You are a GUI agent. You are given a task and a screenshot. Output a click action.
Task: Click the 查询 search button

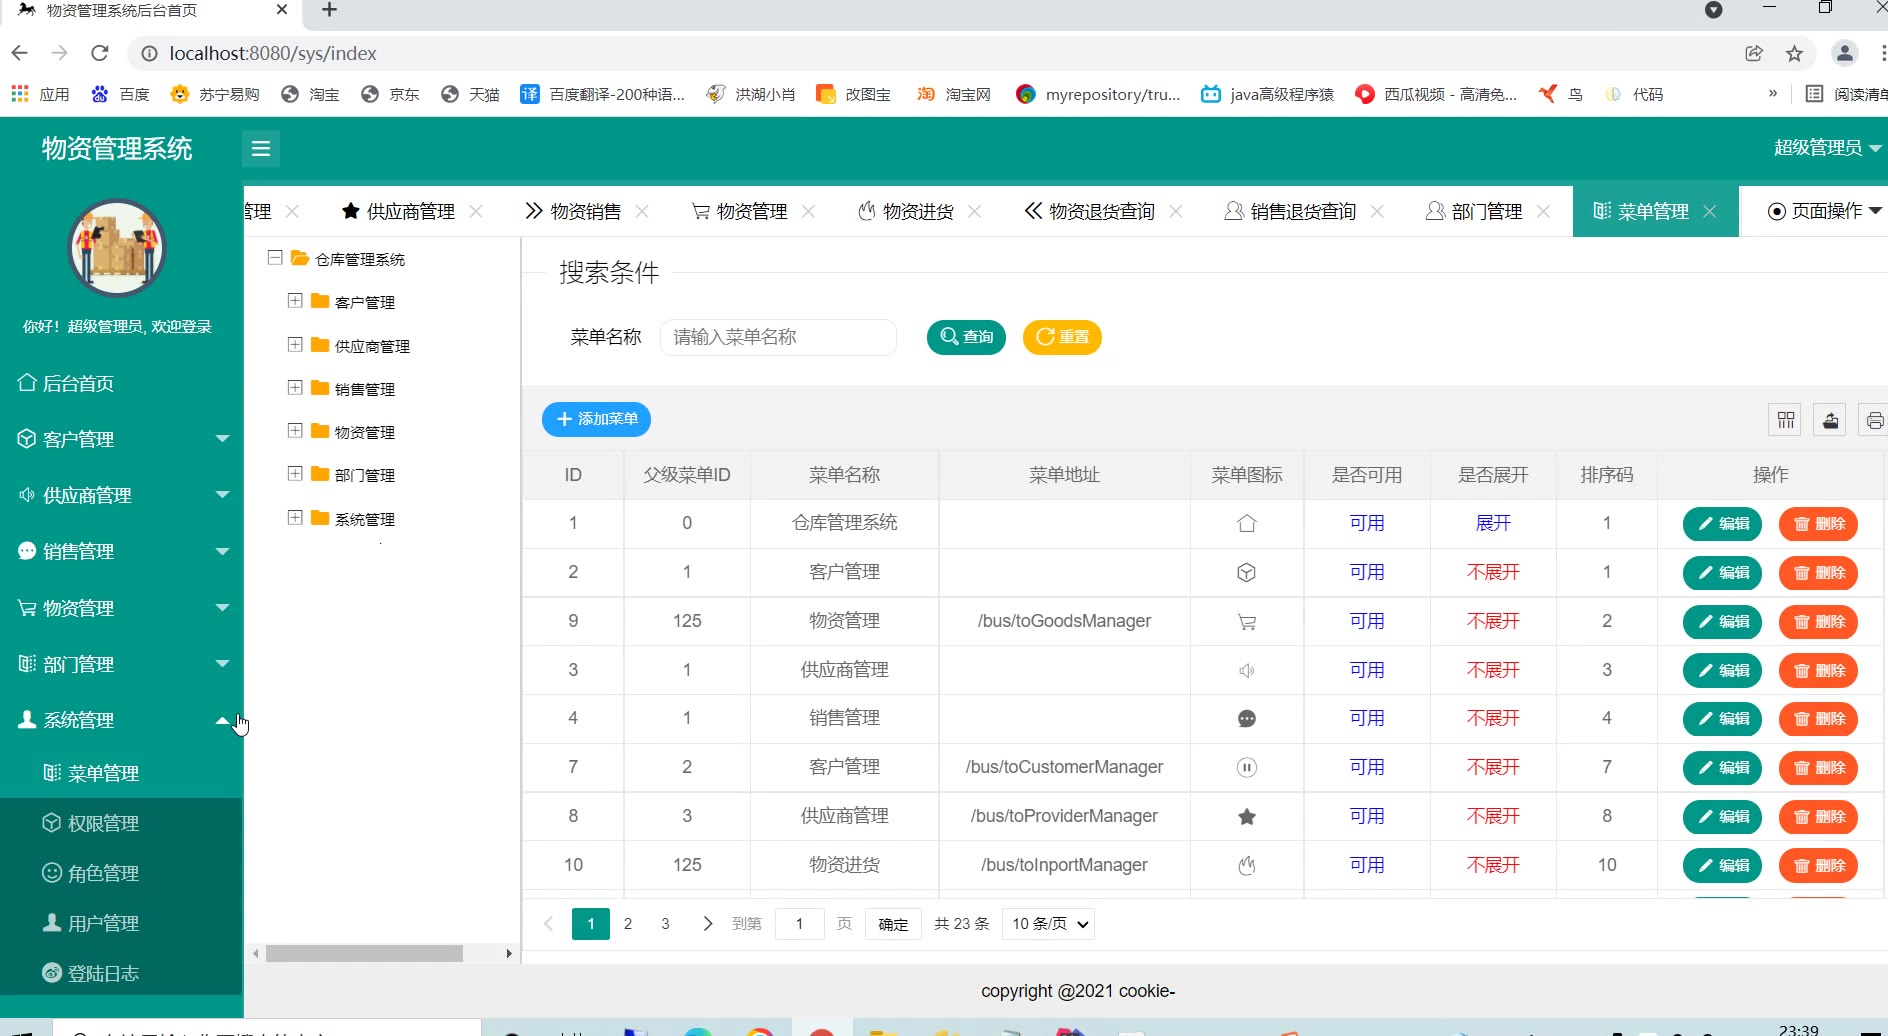966,337
